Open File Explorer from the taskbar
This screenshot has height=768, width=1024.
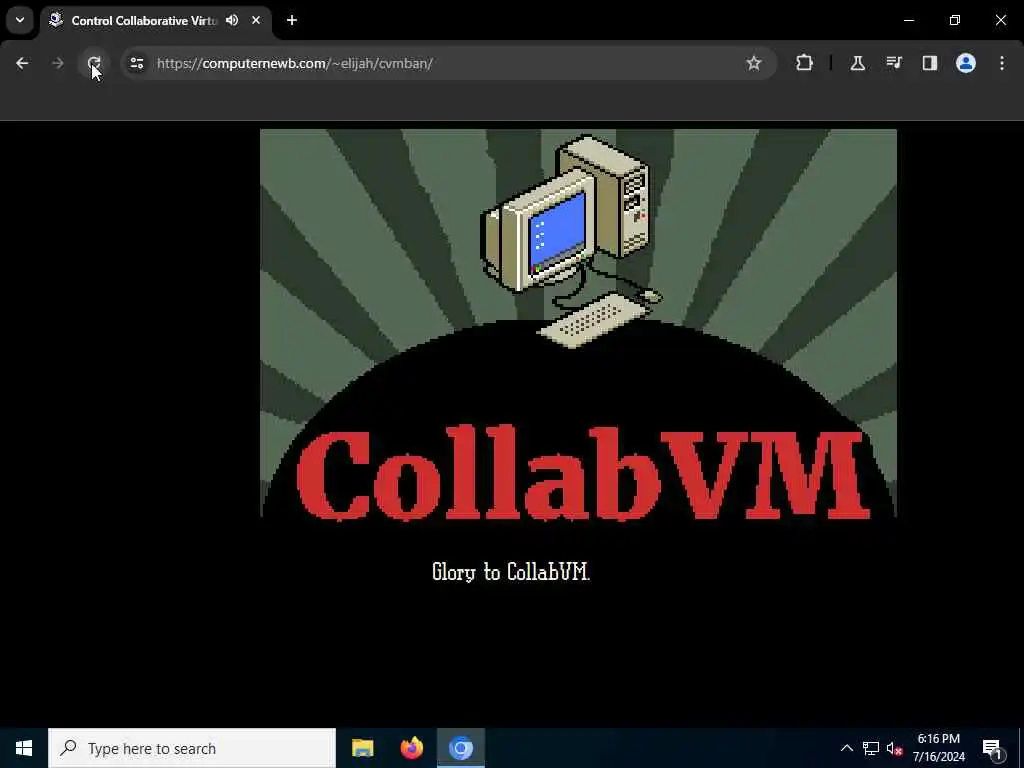click(x=362, y=748)
